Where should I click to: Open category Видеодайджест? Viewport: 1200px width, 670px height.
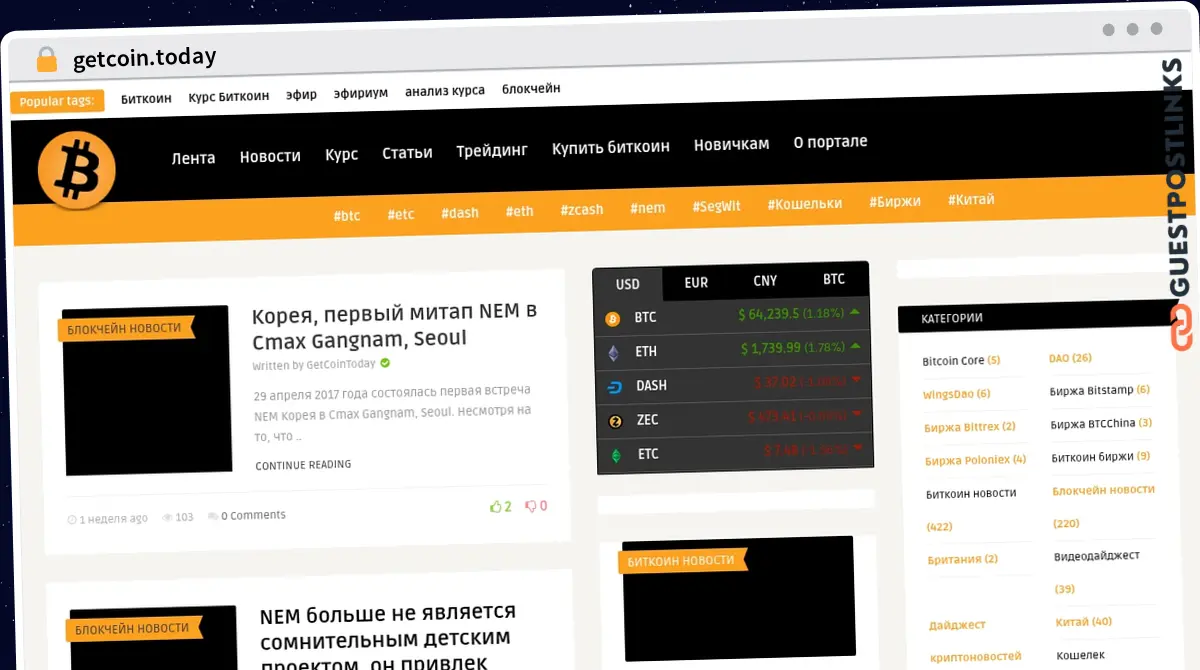[1097, 555]
